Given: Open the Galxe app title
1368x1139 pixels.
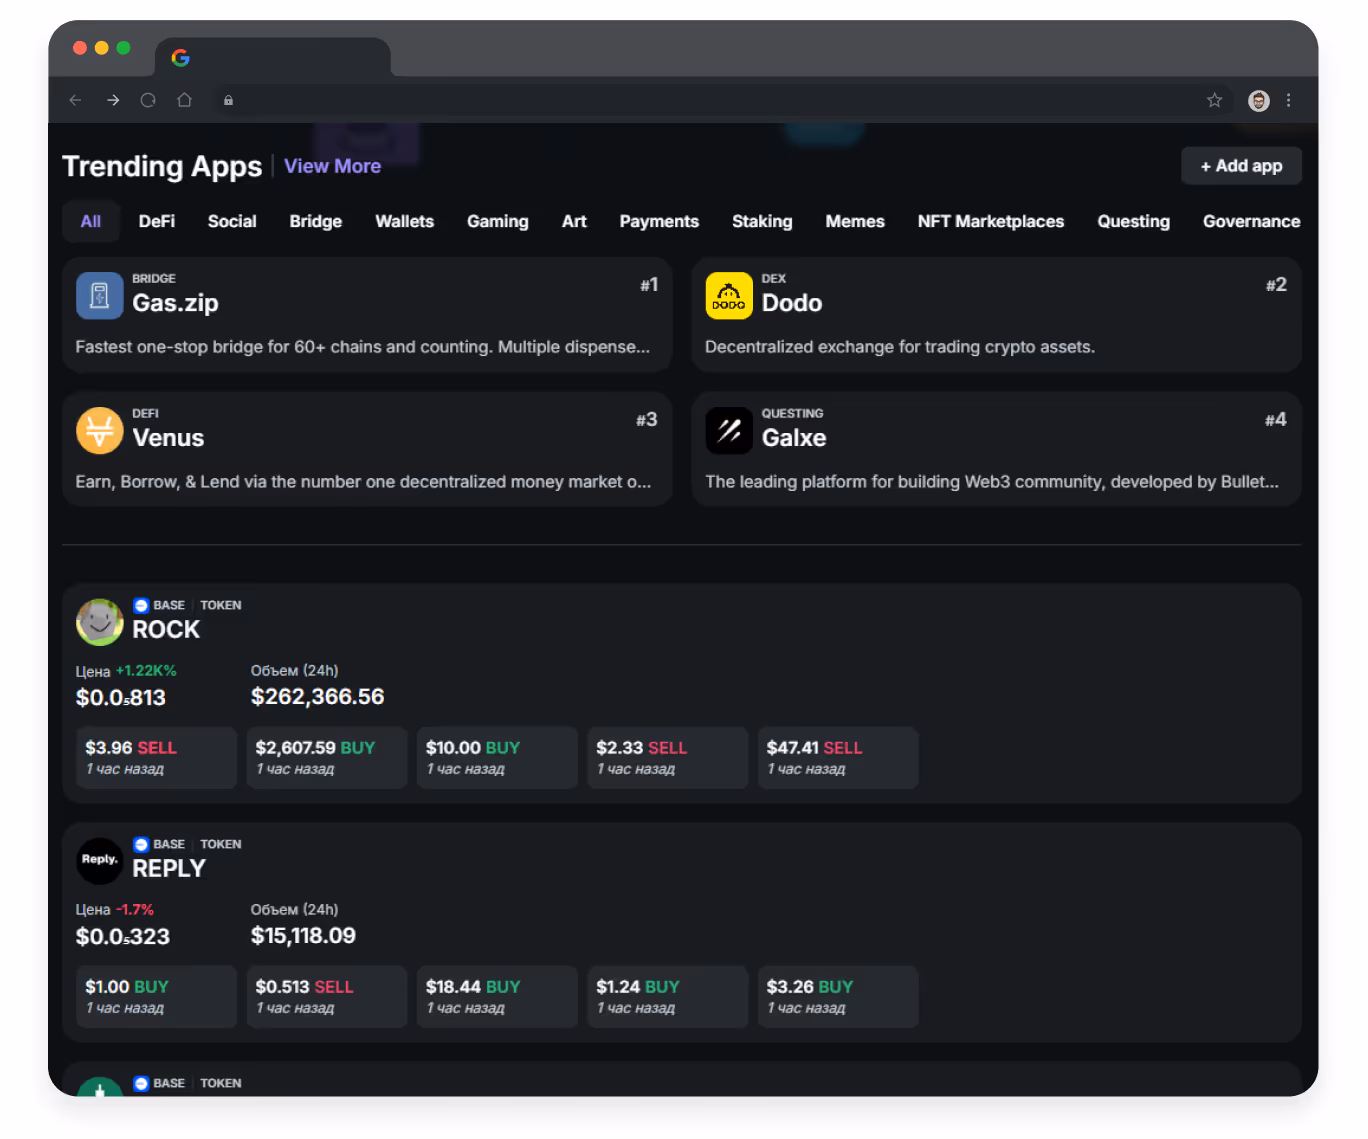Looking at the screenshot, I should pyautogui.click(x=794, y=438).
